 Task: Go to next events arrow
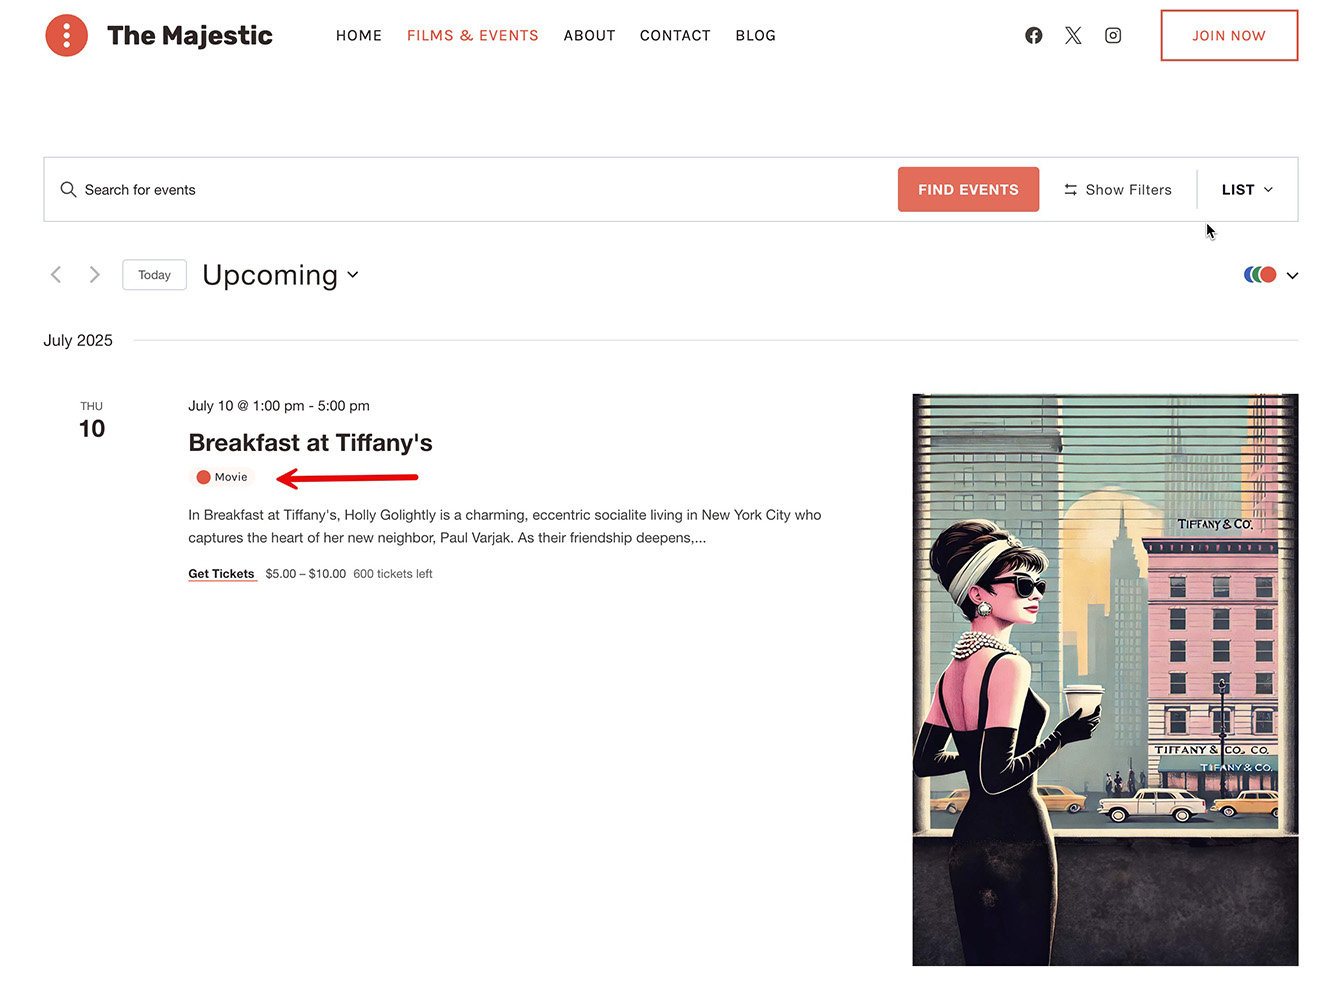(x=94, y=274)
